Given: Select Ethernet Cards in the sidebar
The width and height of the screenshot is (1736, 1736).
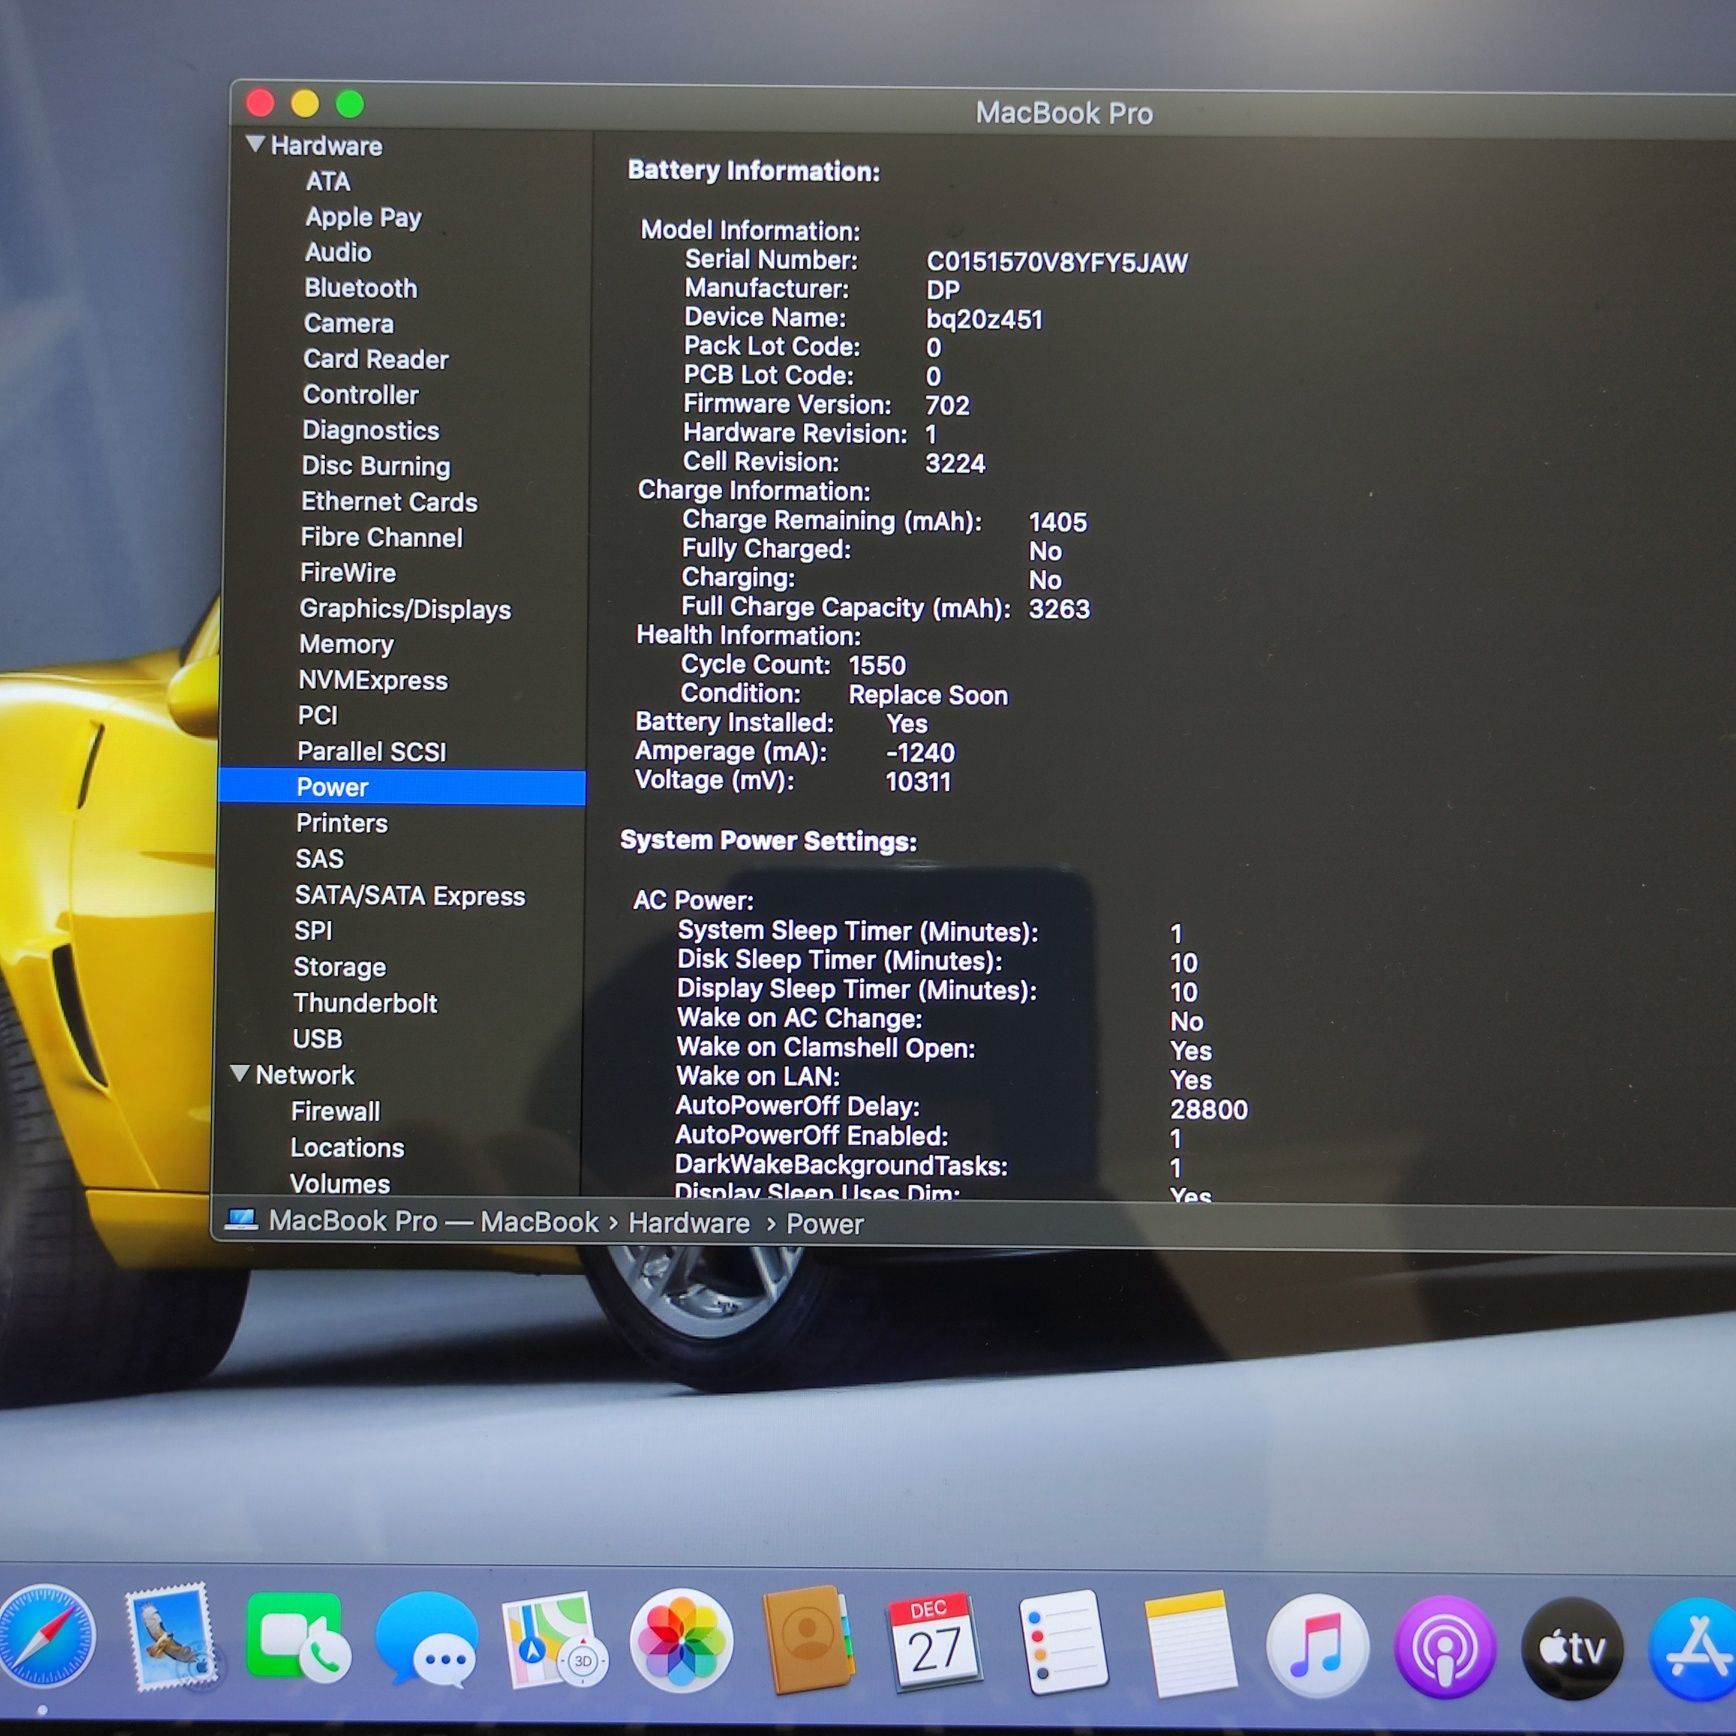Looking at the screenshot, I should [x=389, y=501].
